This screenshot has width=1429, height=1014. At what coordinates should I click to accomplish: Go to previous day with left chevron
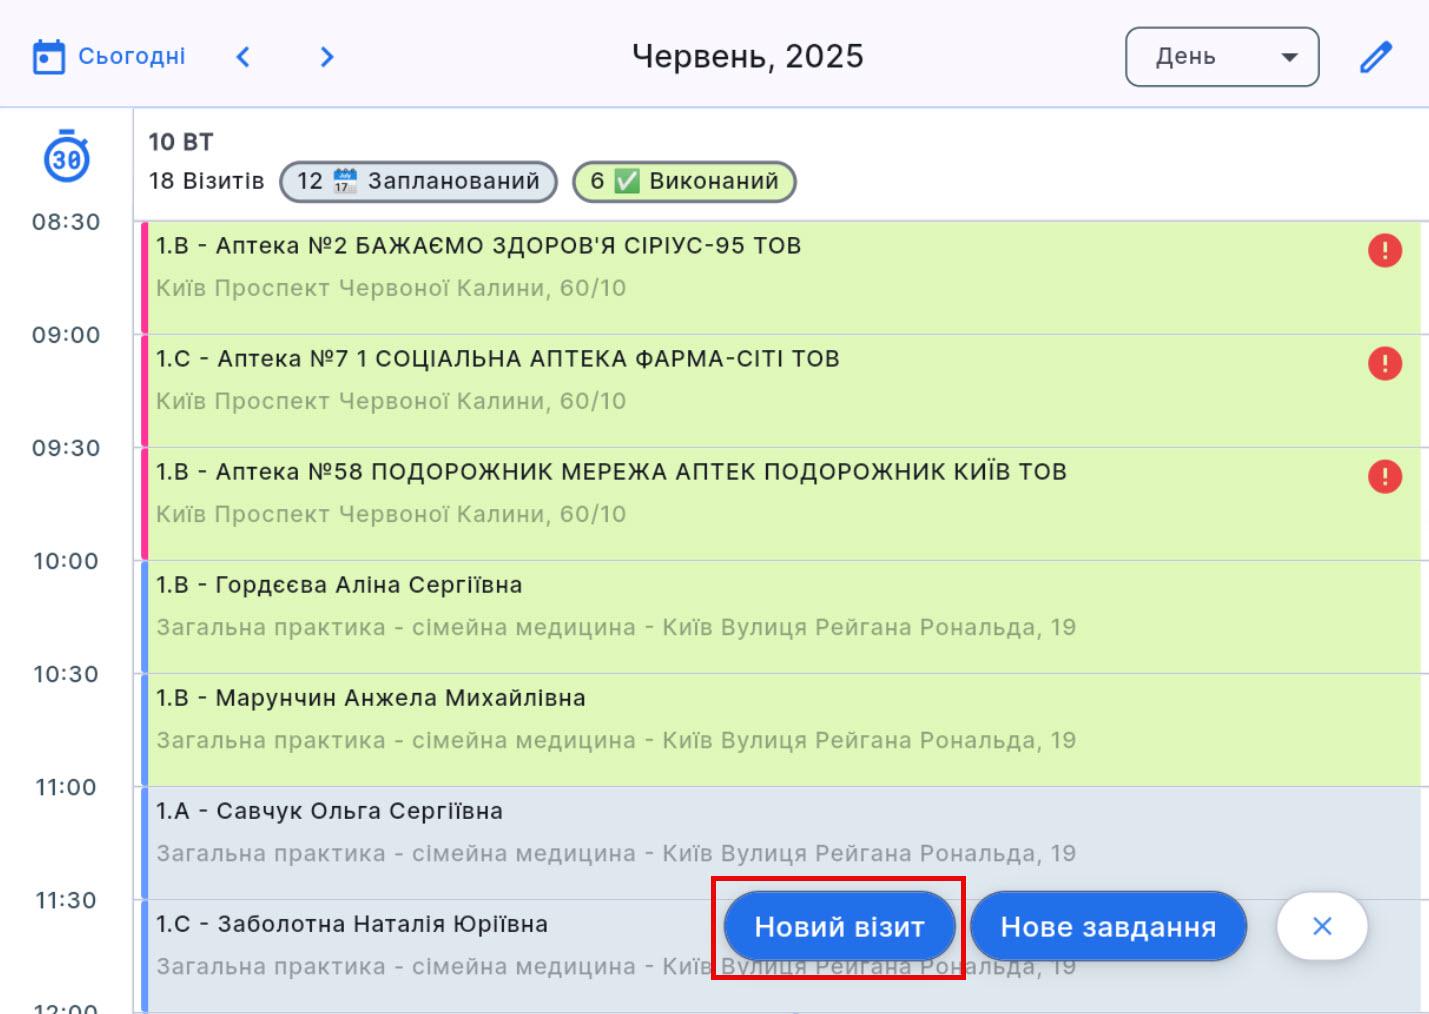243,57
